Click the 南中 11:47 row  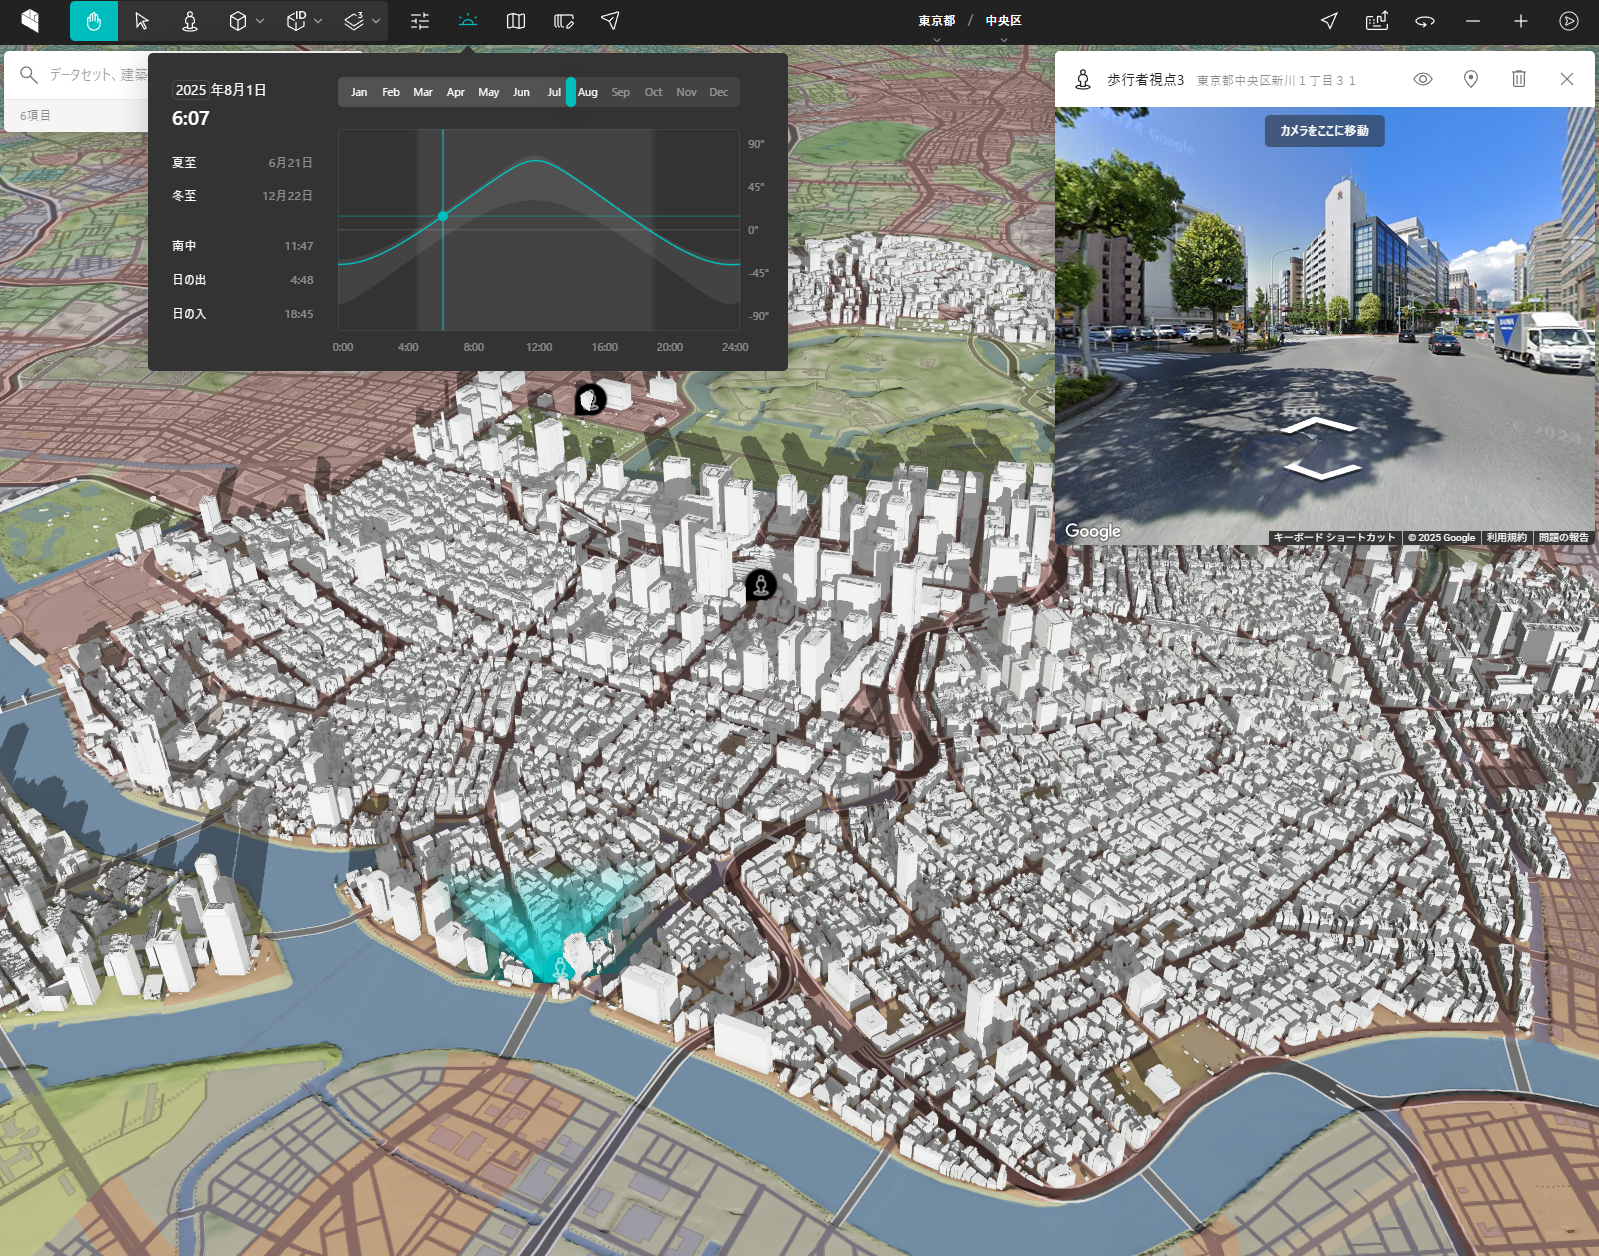pyautogui.click(x=242, y=246)
